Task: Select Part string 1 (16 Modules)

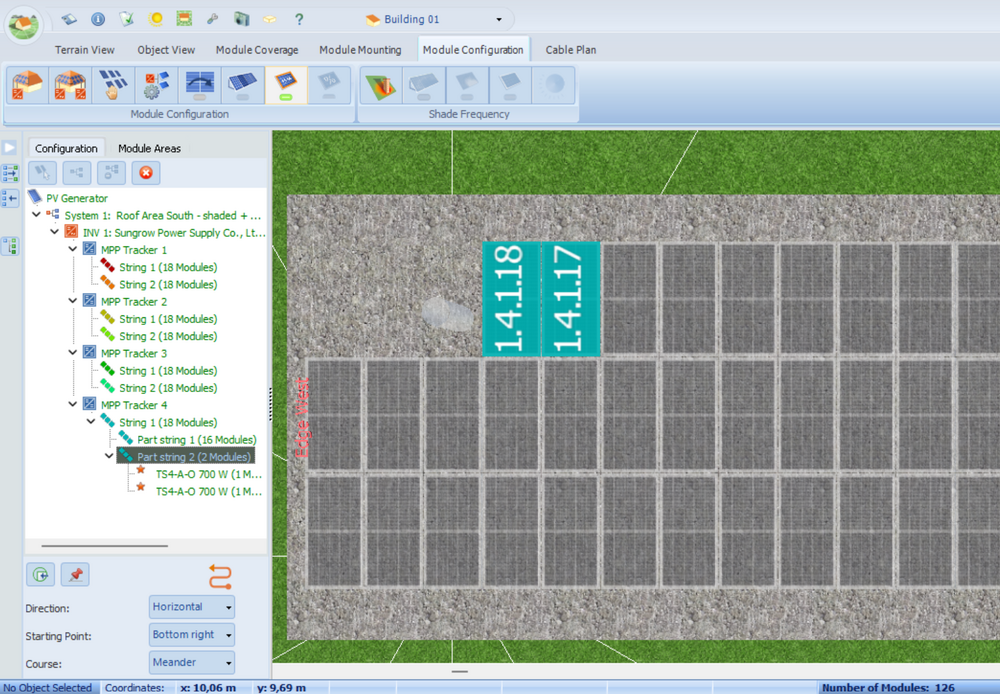Action: pos(196,440)
